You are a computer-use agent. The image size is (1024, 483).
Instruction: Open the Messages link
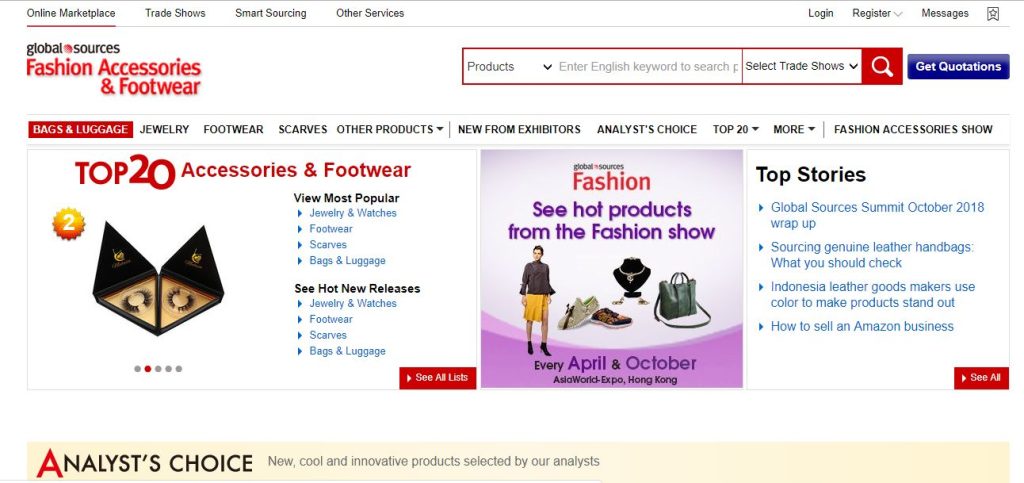click(944, 13)
